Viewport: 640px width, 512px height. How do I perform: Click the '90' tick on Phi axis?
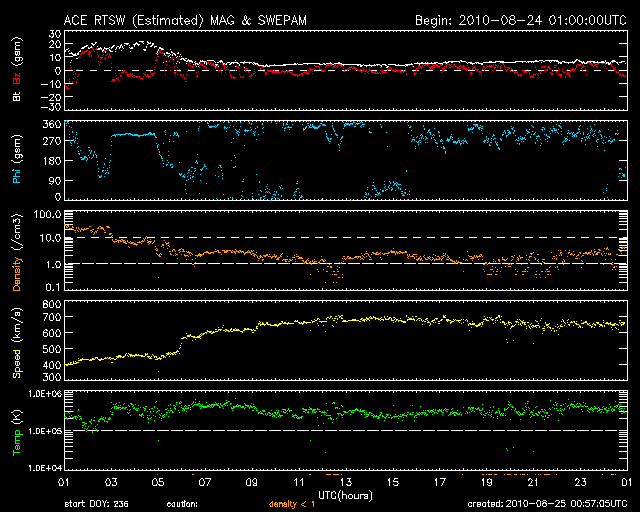(55, 180)
